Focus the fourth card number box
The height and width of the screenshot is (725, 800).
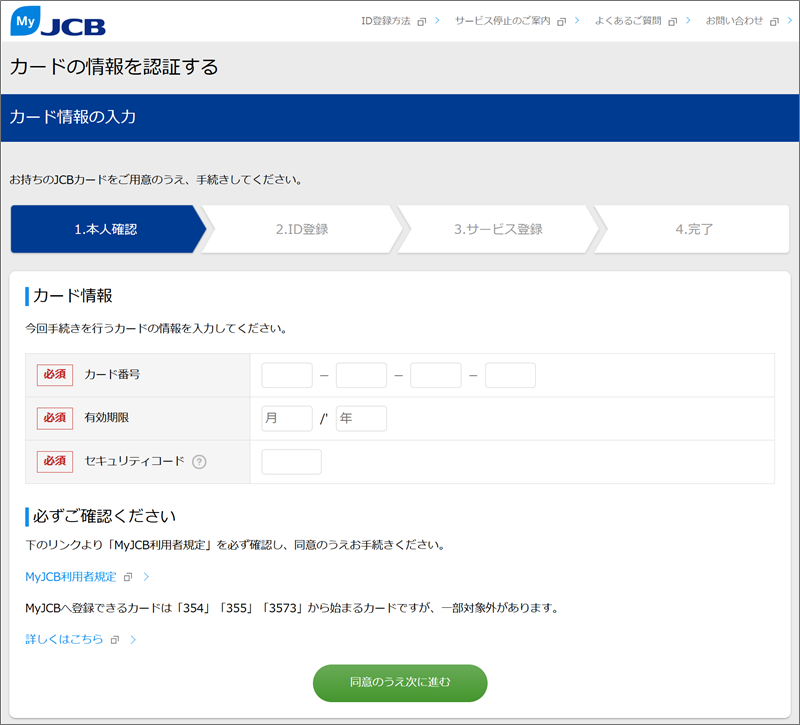pyautogui.click(x=510, y=375)
